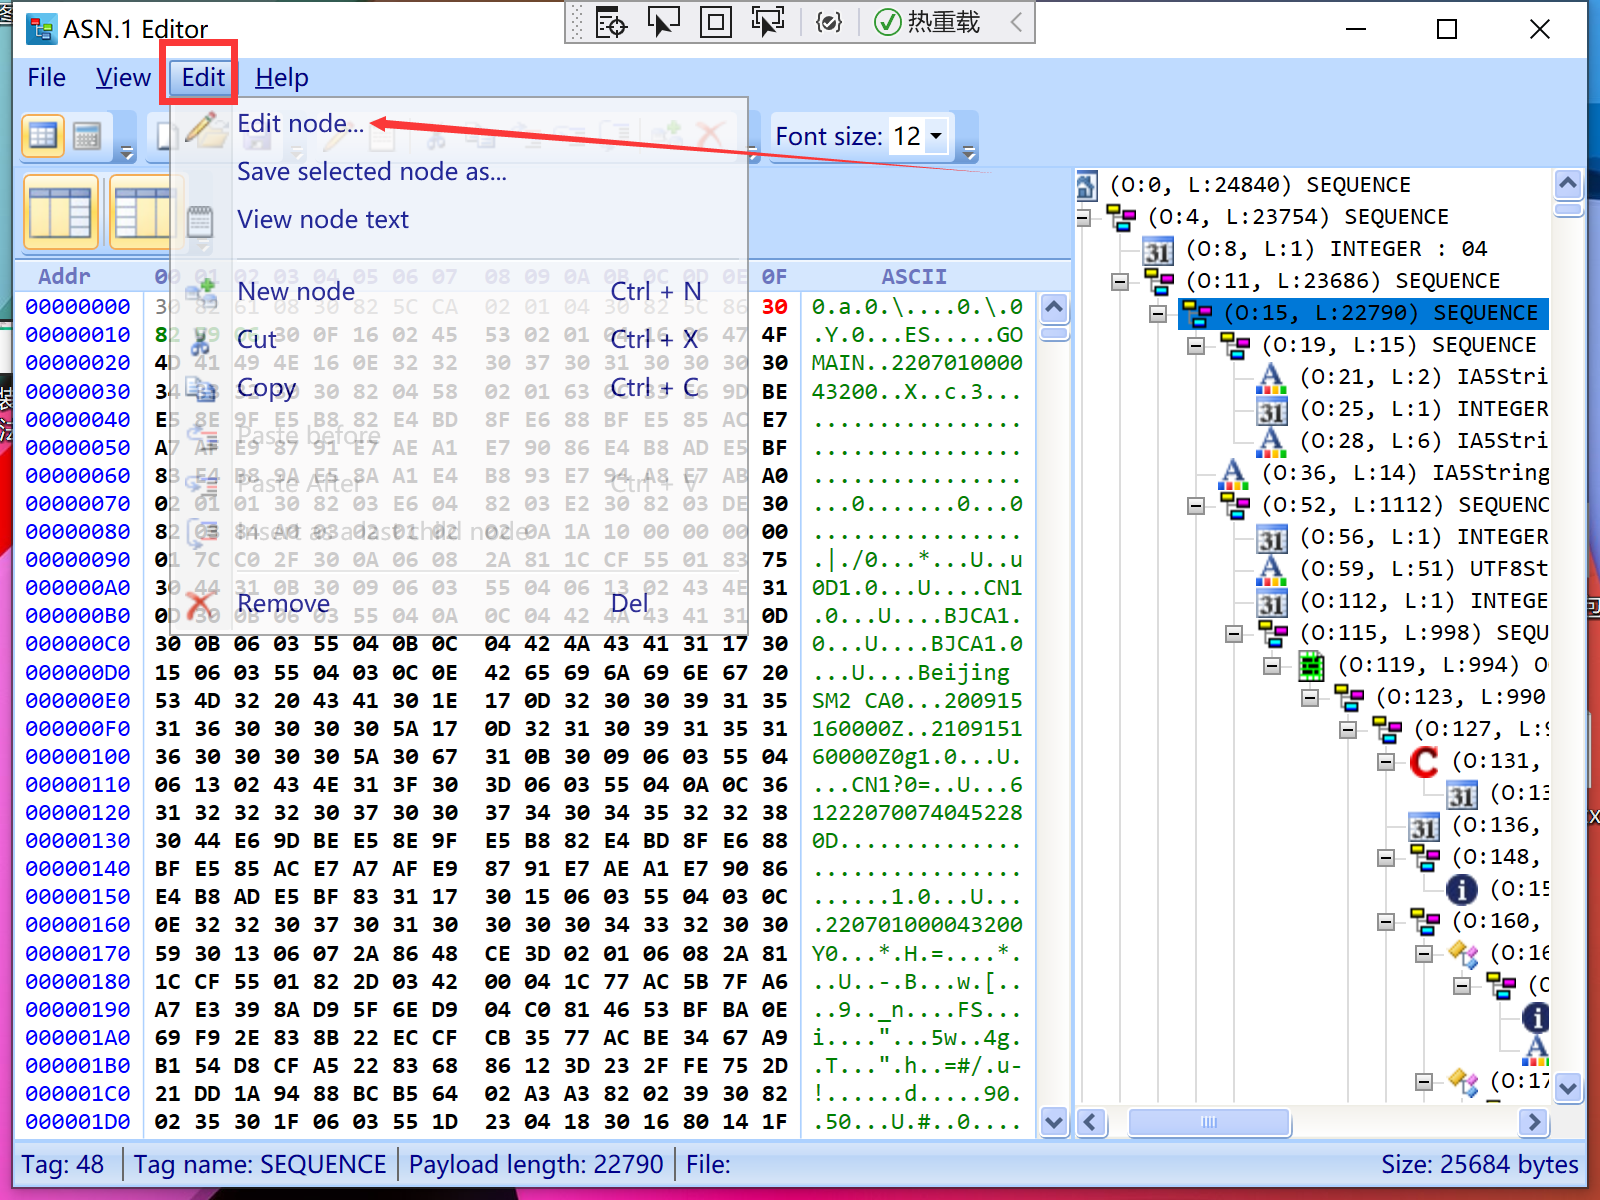Image resolution: width=1600 pixels, height=1200 pixels.
Task: Collapse the (0:131 context-specific C node
Action: [1386, 761]
